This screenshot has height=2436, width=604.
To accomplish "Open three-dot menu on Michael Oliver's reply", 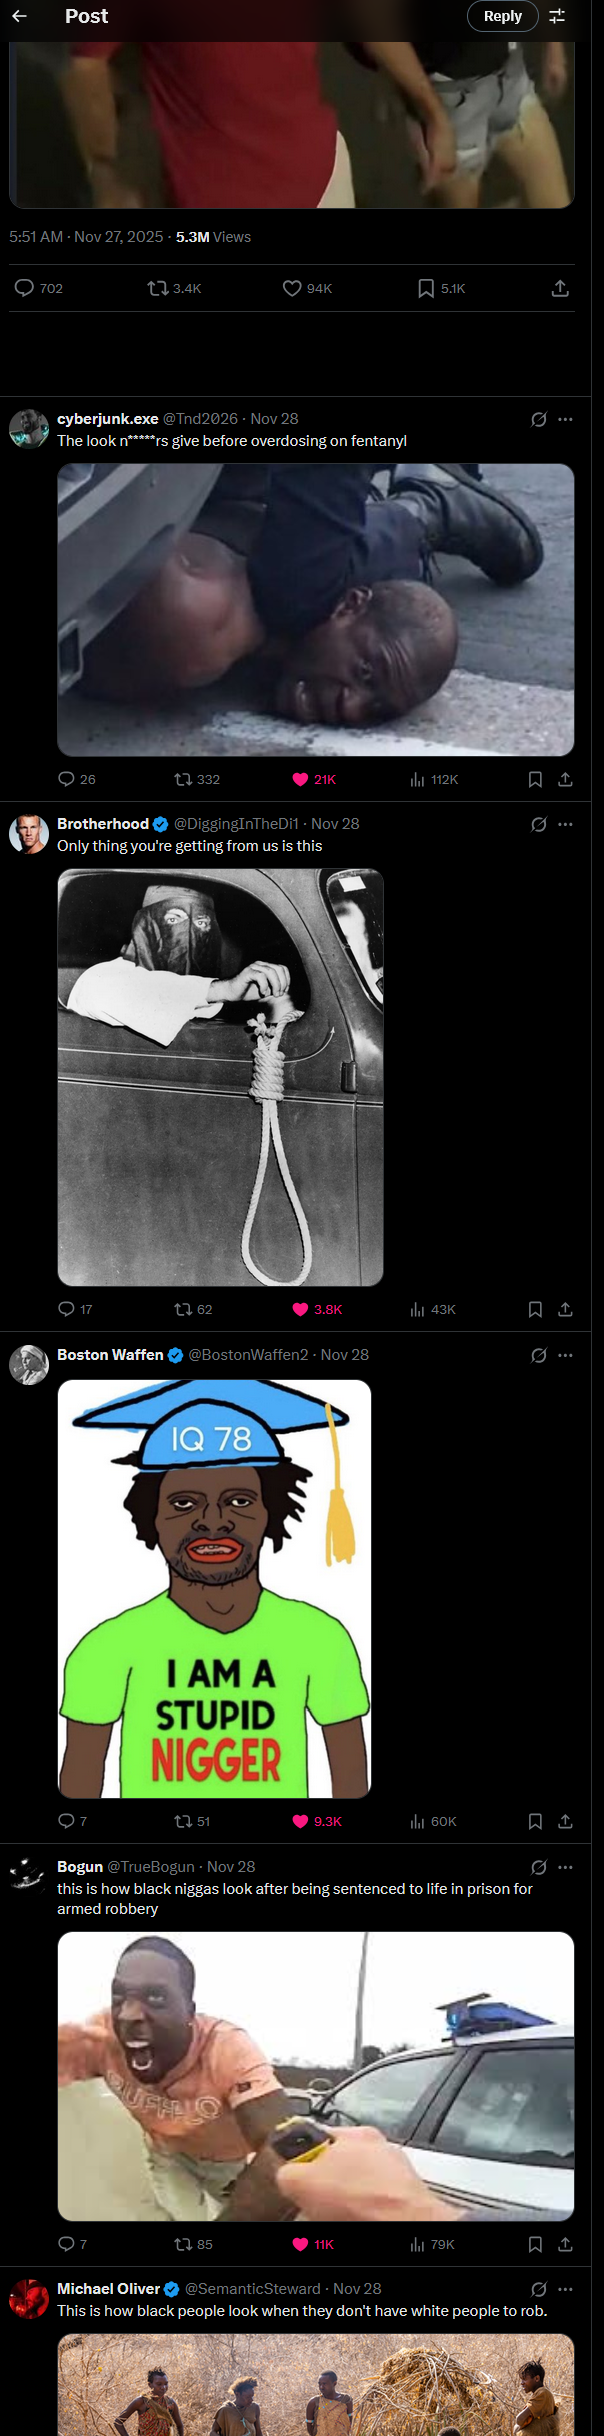I will [565, 2289].
